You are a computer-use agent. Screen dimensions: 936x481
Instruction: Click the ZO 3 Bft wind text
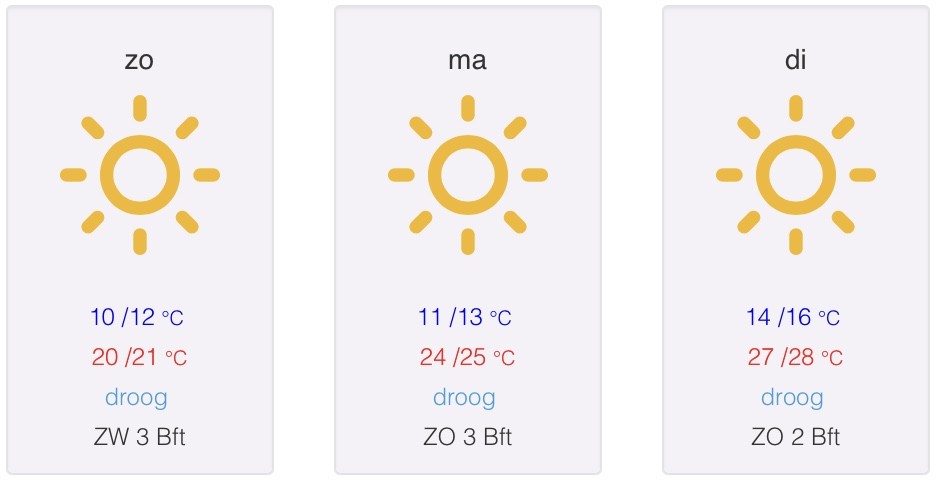(467, 437)
